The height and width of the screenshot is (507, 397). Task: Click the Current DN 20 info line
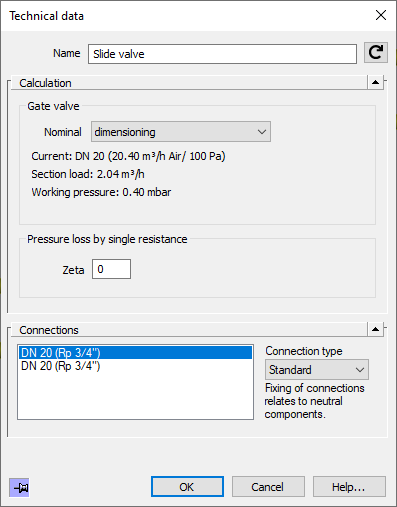(128, 156)
